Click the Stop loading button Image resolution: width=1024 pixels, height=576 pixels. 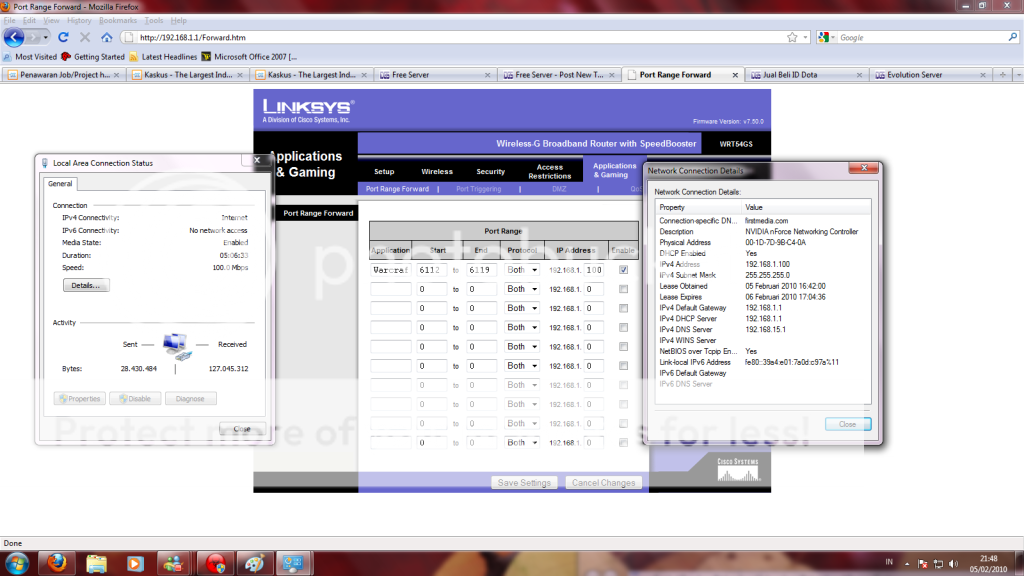[85, 37]
